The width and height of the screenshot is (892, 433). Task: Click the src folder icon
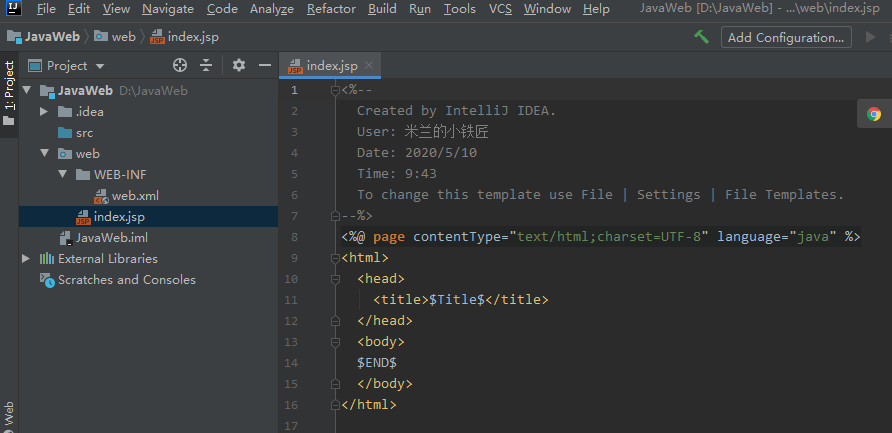(65, 133)
